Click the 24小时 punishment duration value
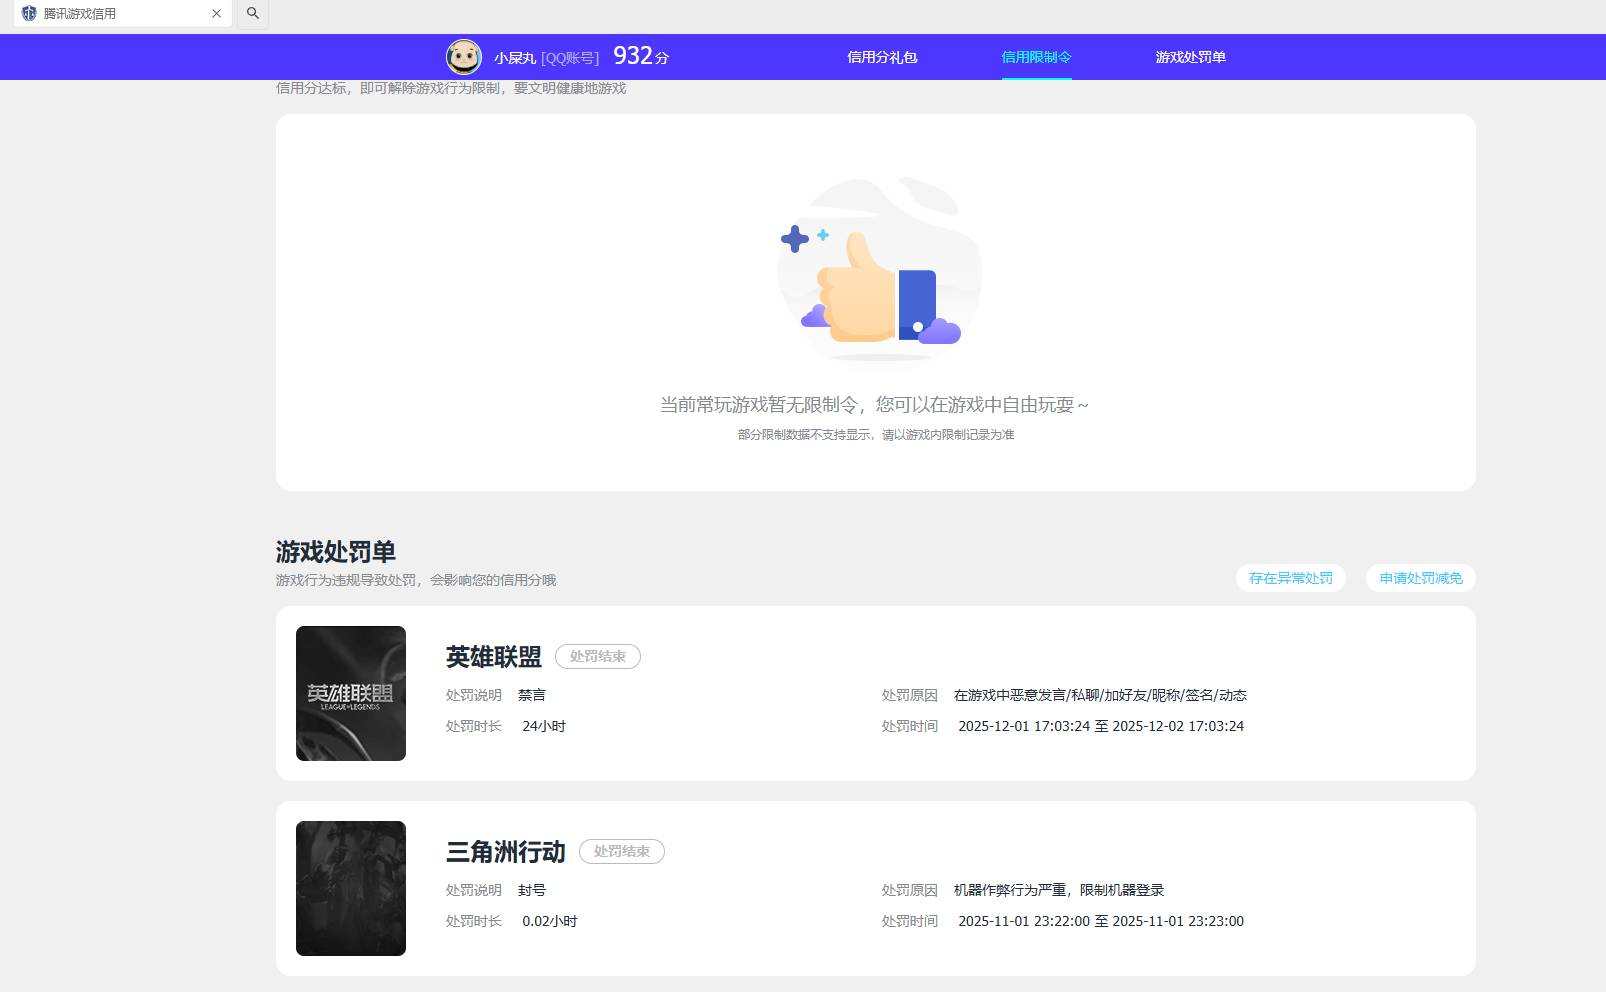This screenshot has height=992, width=1606. click(544, 726)
